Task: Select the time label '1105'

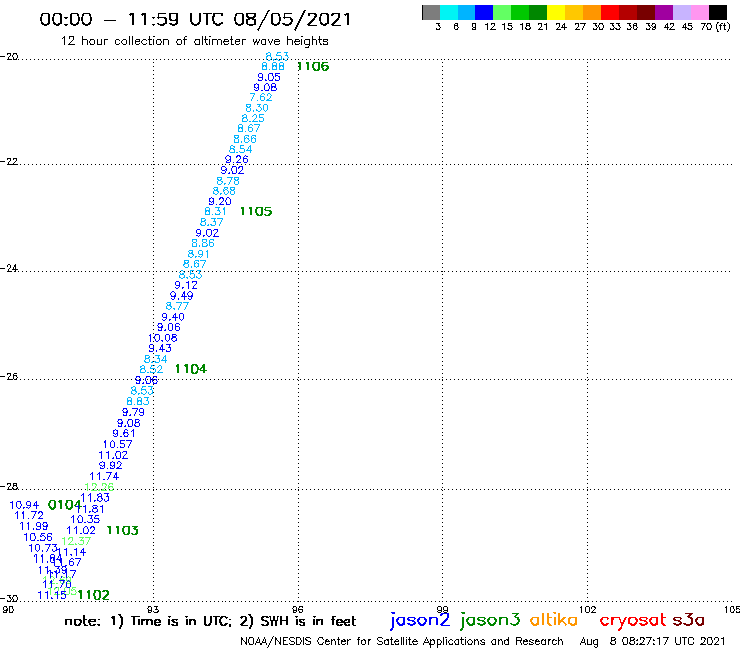Action: pyautogui.click(x=256, y=211)
